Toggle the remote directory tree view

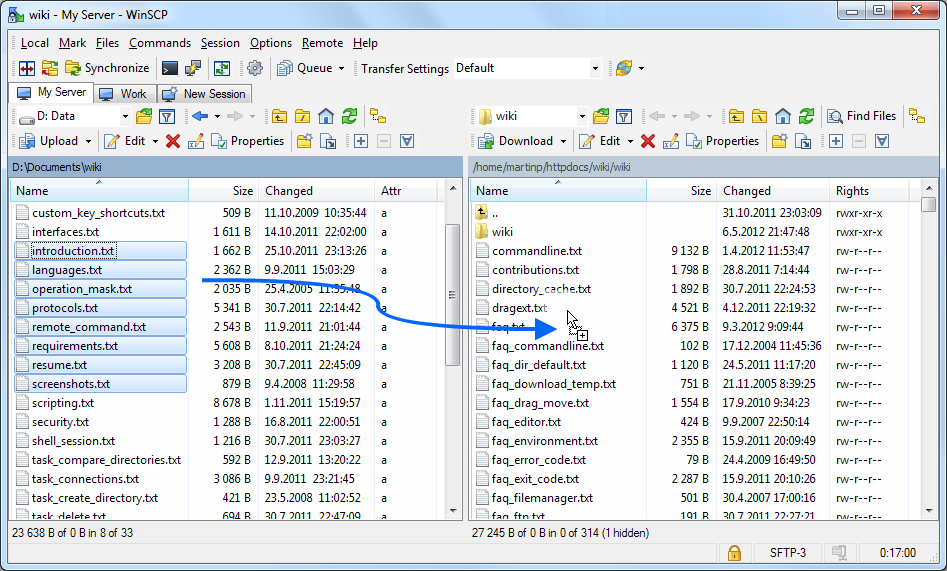click(916, 116)
